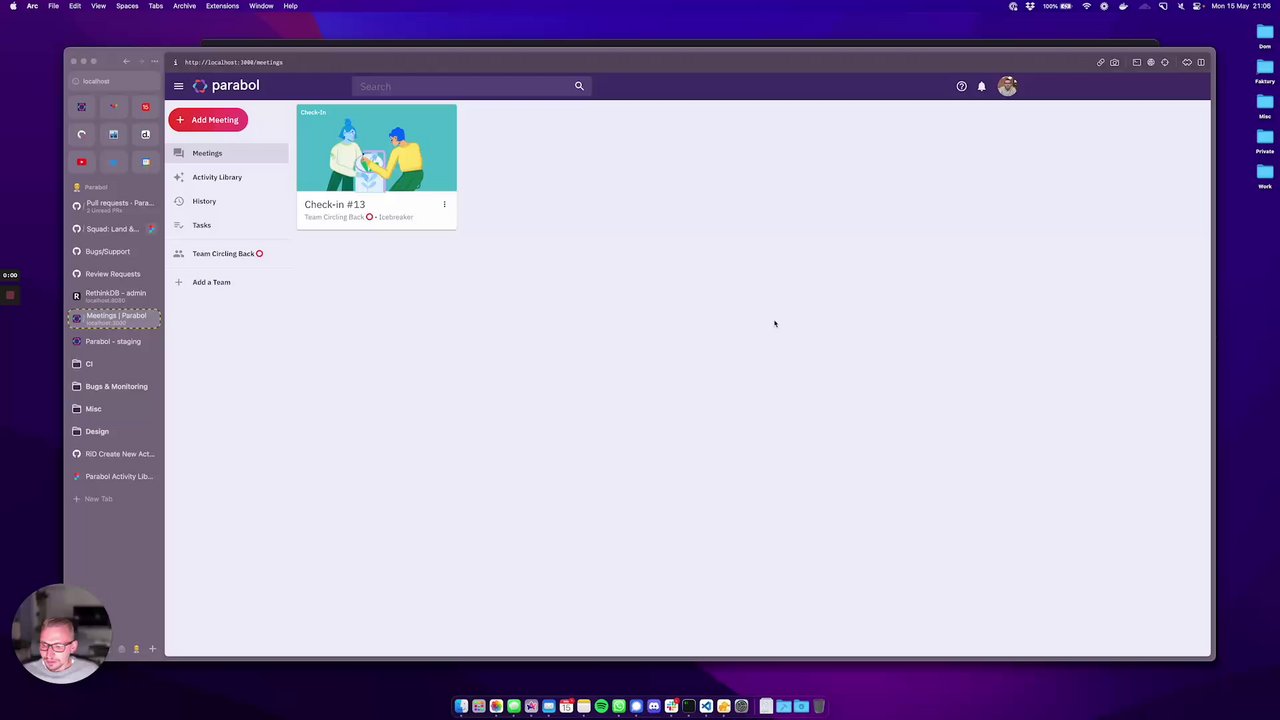
Task: Click the Check-in #13 title
Action: (335, 204)
